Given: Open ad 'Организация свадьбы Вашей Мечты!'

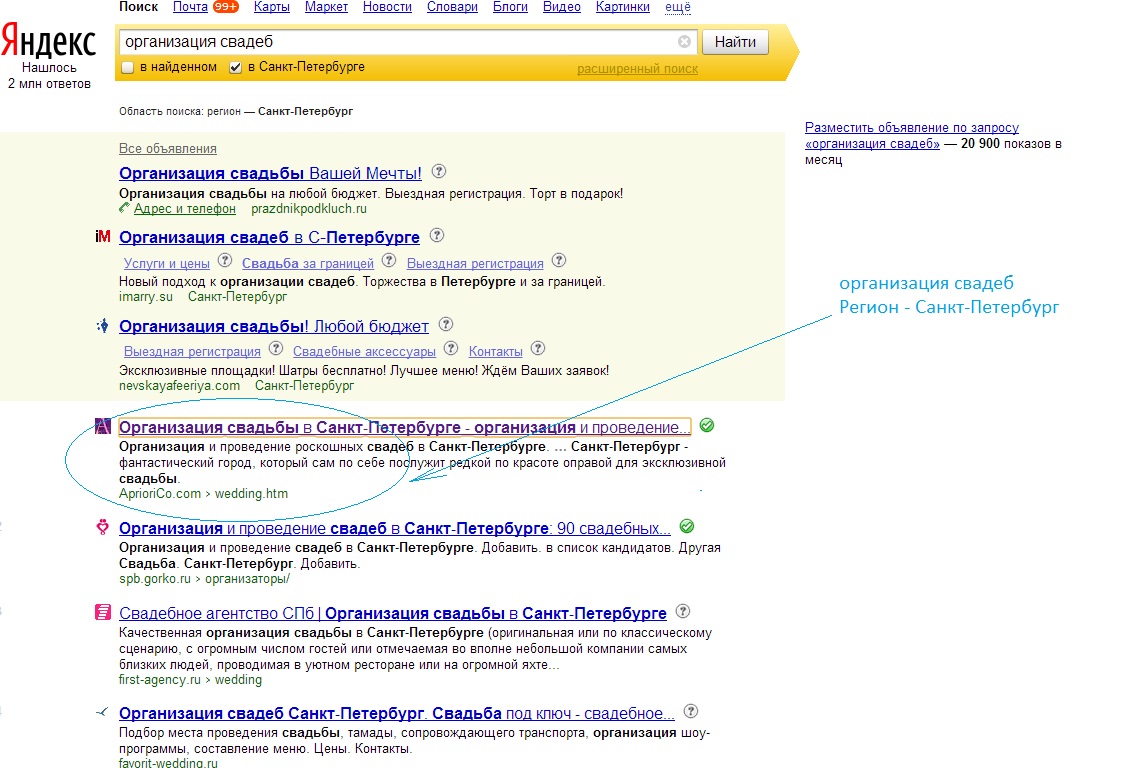Looking at the screenshot, I should [x=270, y=173].
